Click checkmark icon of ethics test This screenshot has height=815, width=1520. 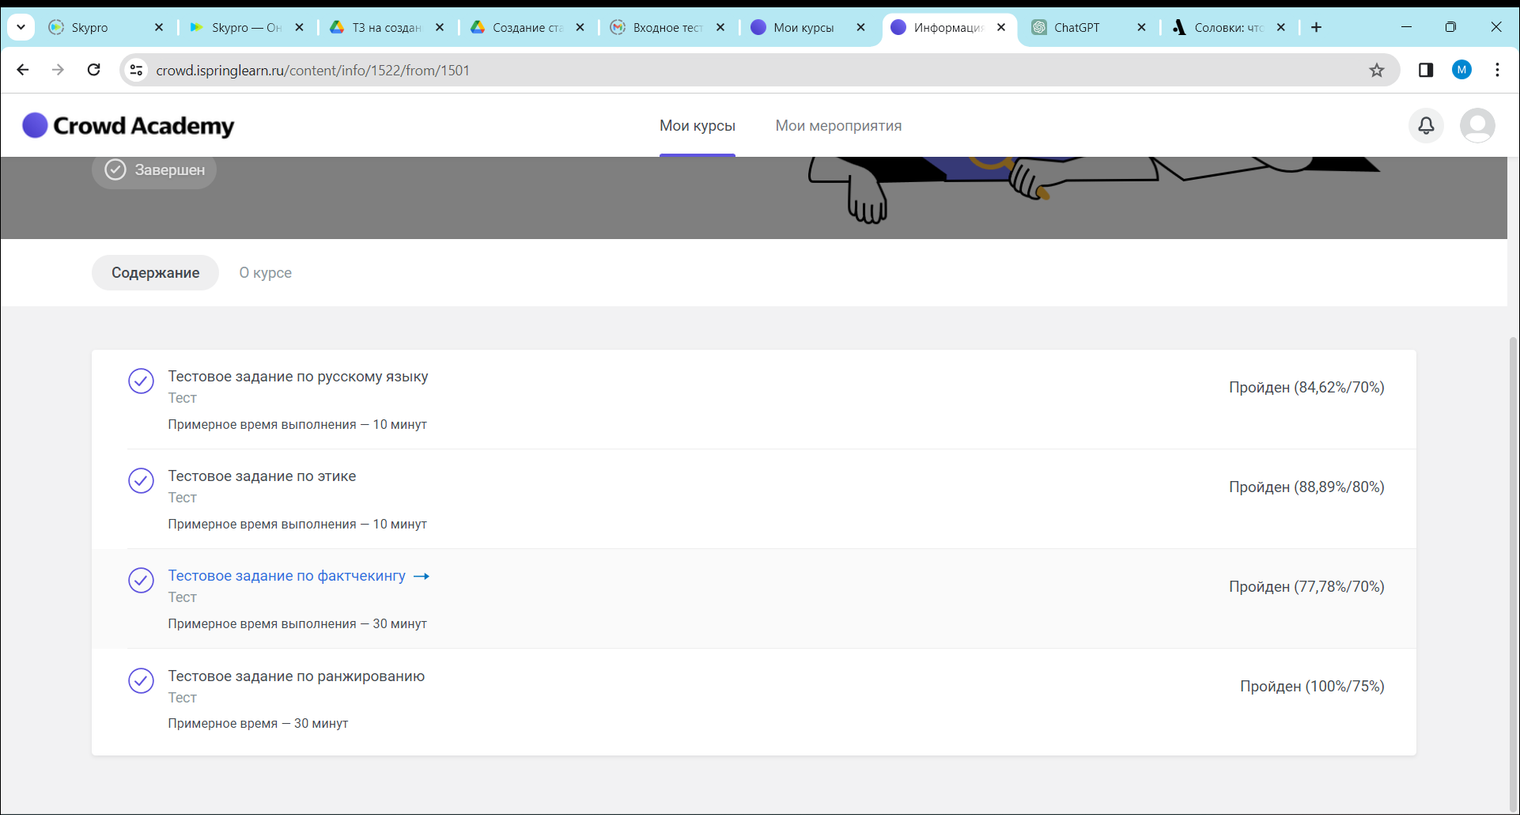(x=141, y=481)
